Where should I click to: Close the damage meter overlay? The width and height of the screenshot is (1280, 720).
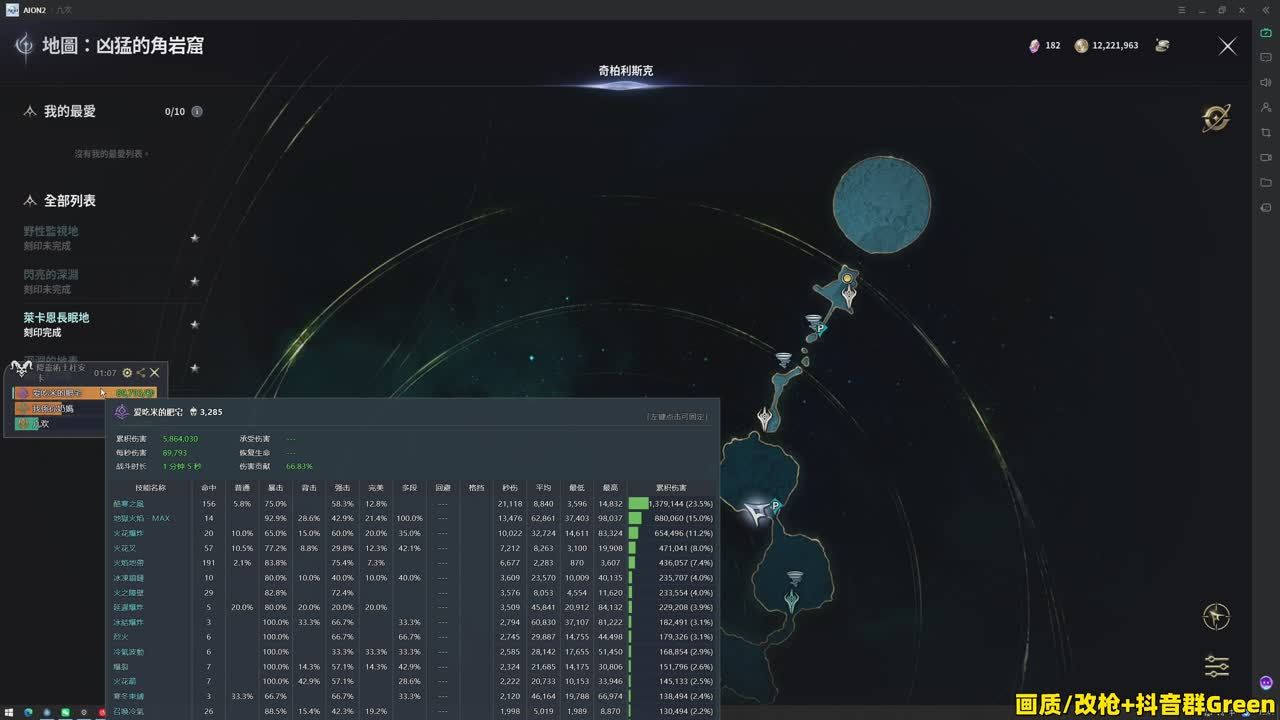click(x=155, y=373)
